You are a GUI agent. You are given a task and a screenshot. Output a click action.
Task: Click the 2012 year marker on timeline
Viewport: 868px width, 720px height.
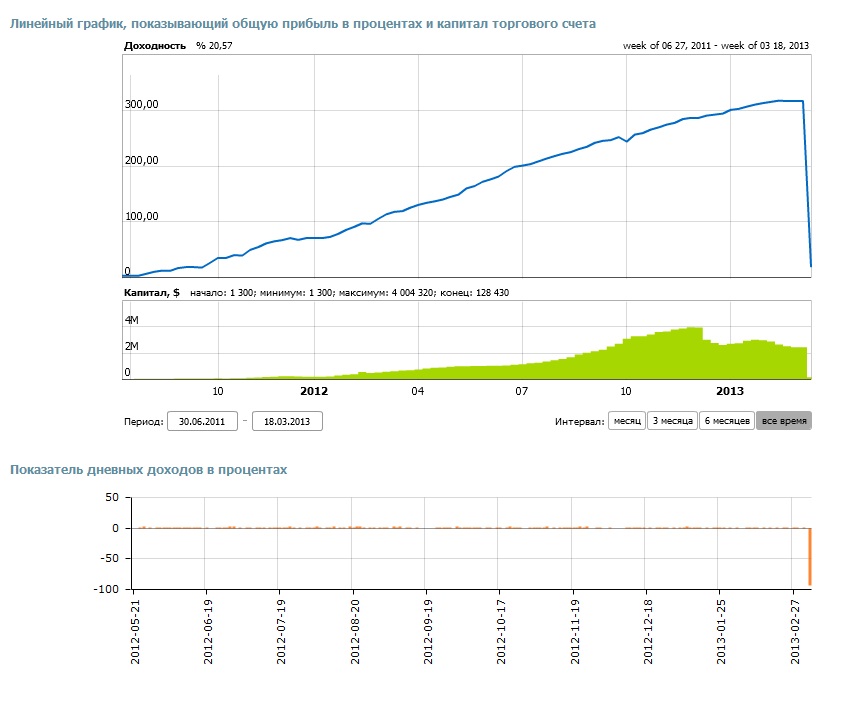click(314, 391)
